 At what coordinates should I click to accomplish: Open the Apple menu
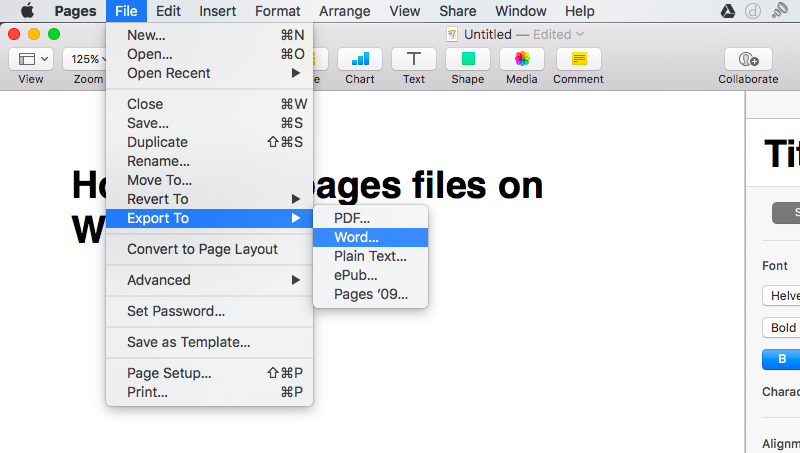[x=27, y=11]
